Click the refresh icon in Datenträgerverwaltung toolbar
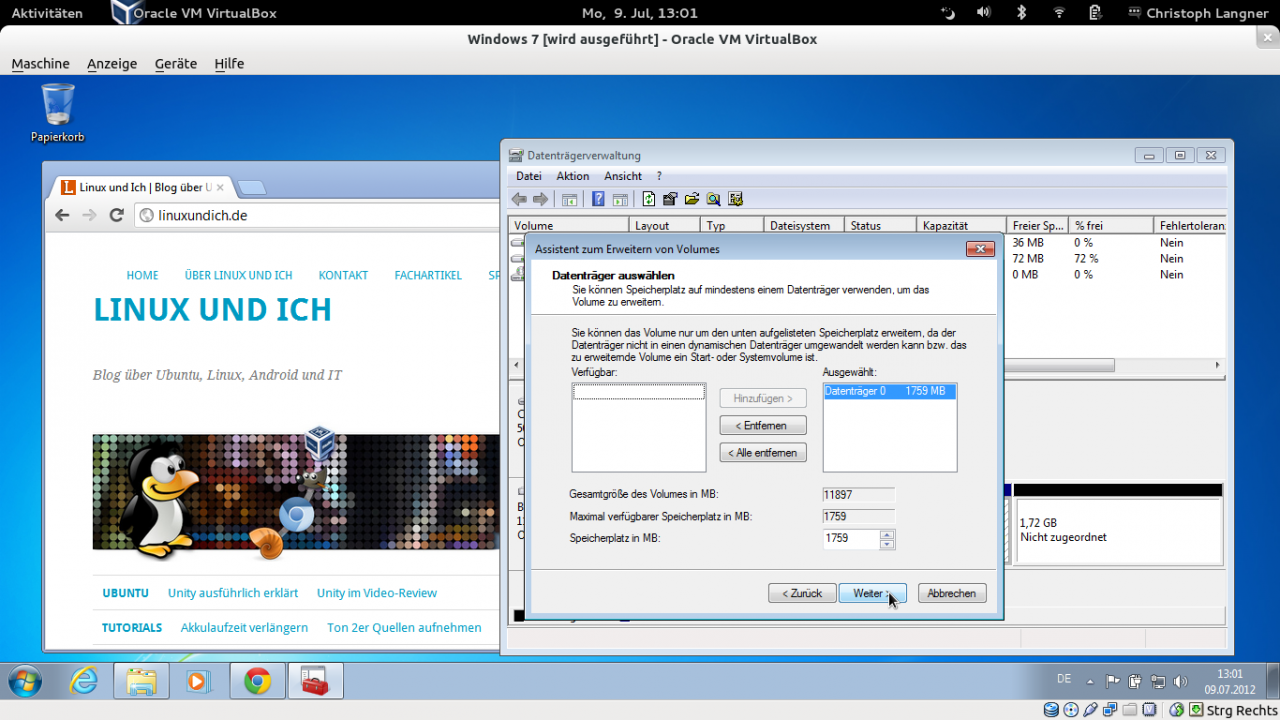Viewport: 1280px width, 720px height. pyautogui.click(x=649, y=199)
